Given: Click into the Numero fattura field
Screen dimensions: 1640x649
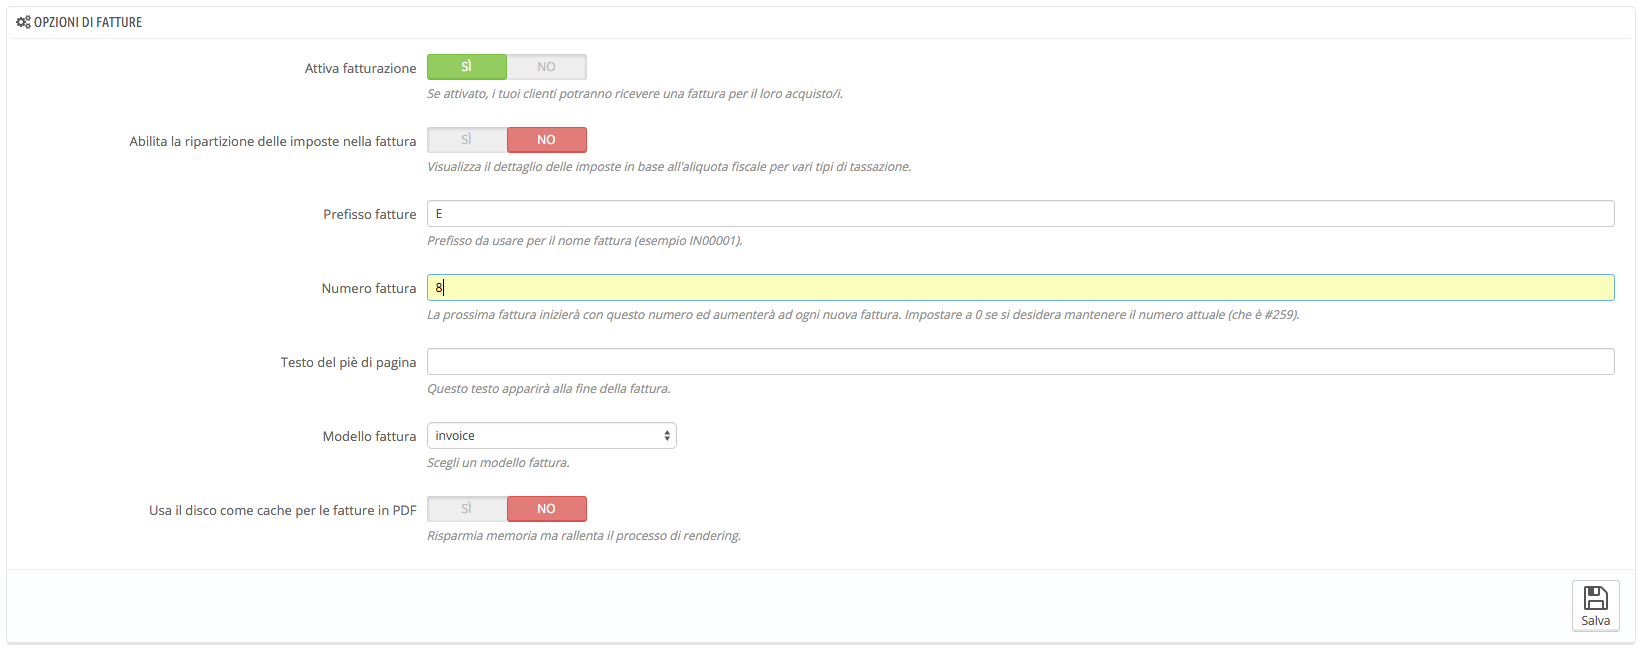Looking at the screenshot, I should (1020, 288).
